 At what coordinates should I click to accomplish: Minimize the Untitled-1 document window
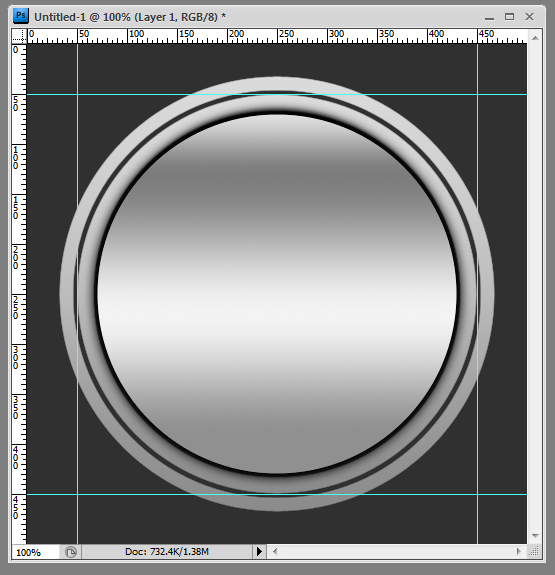pyautogui.click(x=489, y=17)
